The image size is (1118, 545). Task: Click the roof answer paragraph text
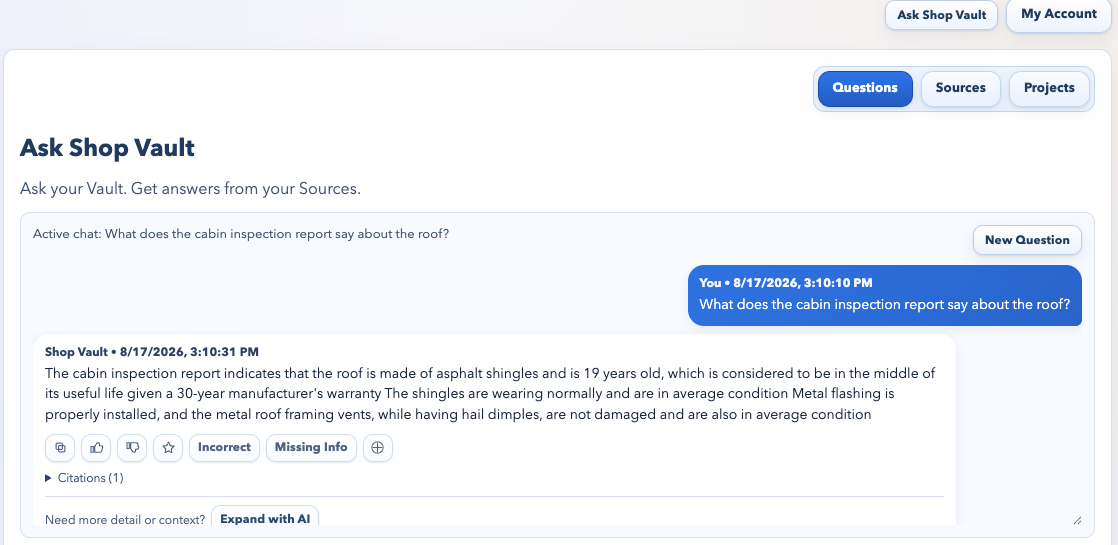pos(490,393)
